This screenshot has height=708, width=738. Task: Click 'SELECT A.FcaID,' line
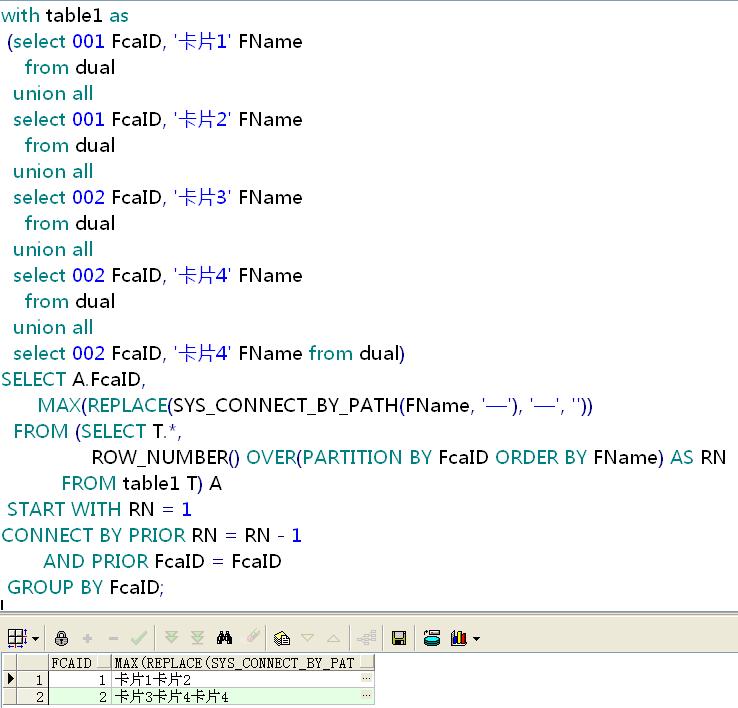73,379
